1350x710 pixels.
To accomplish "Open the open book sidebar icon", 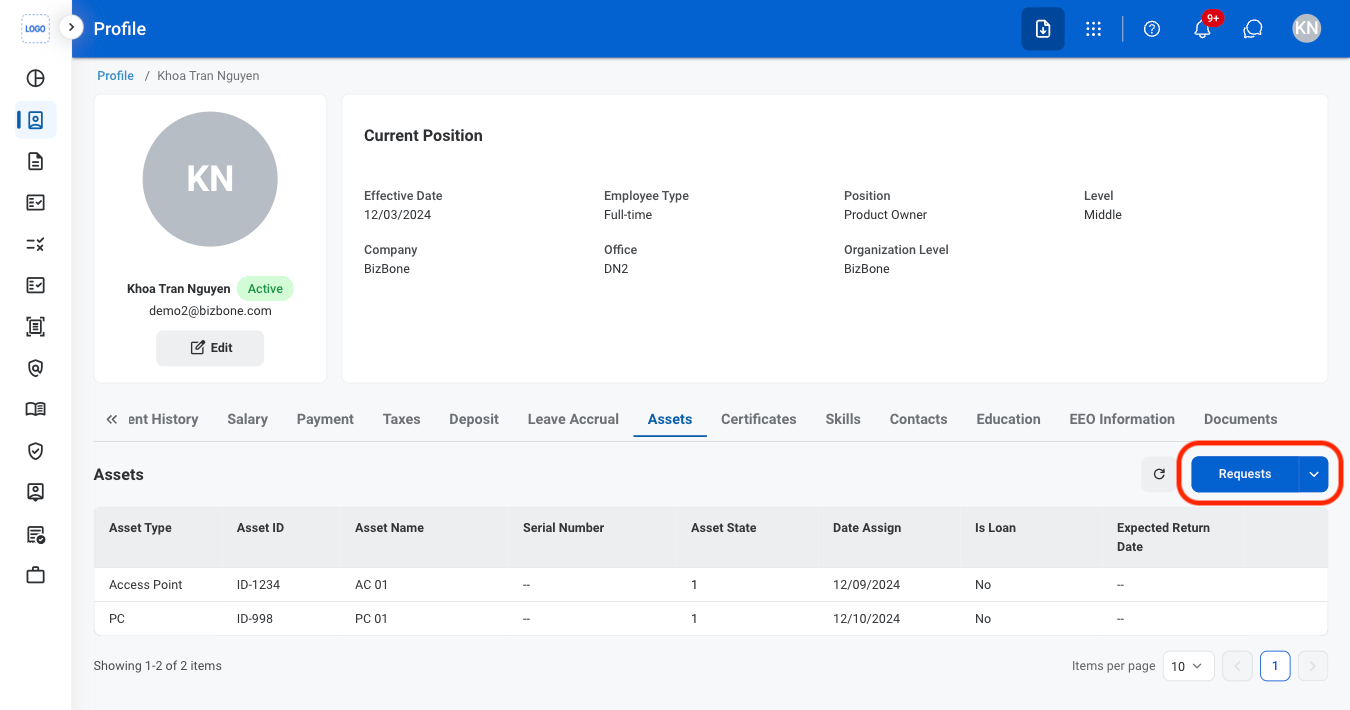I will (x=36, y=409).
